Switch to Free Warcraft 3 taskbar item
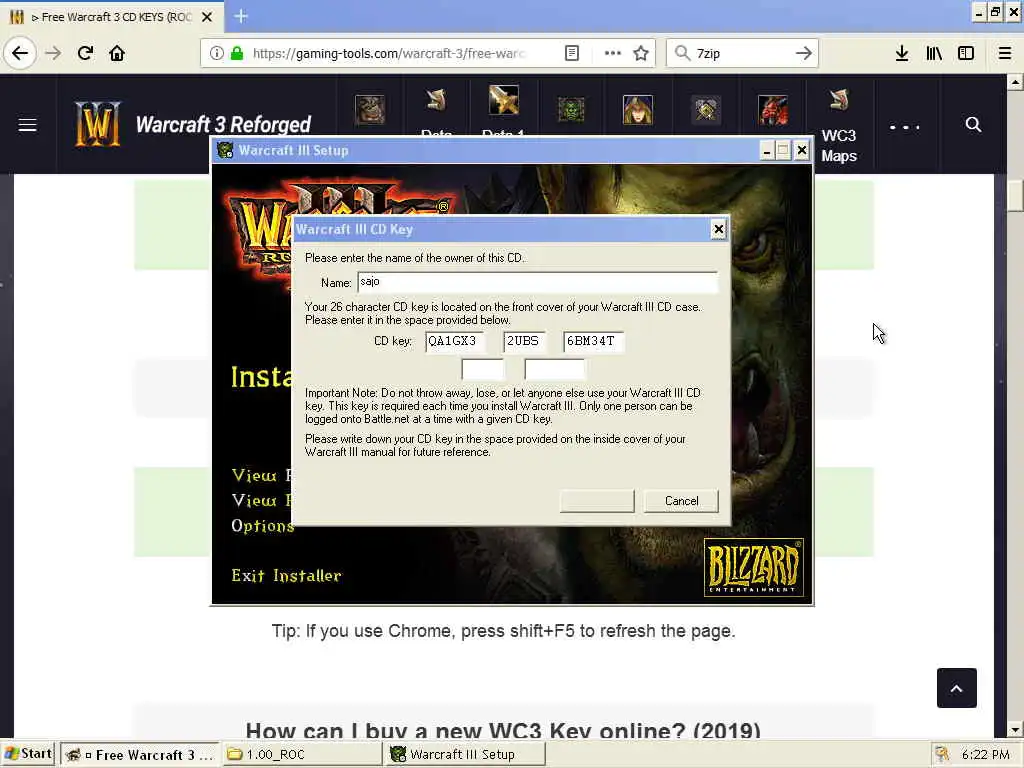Image resolution: width=1024 pixels, height=768 pixels. coord(140,754)
